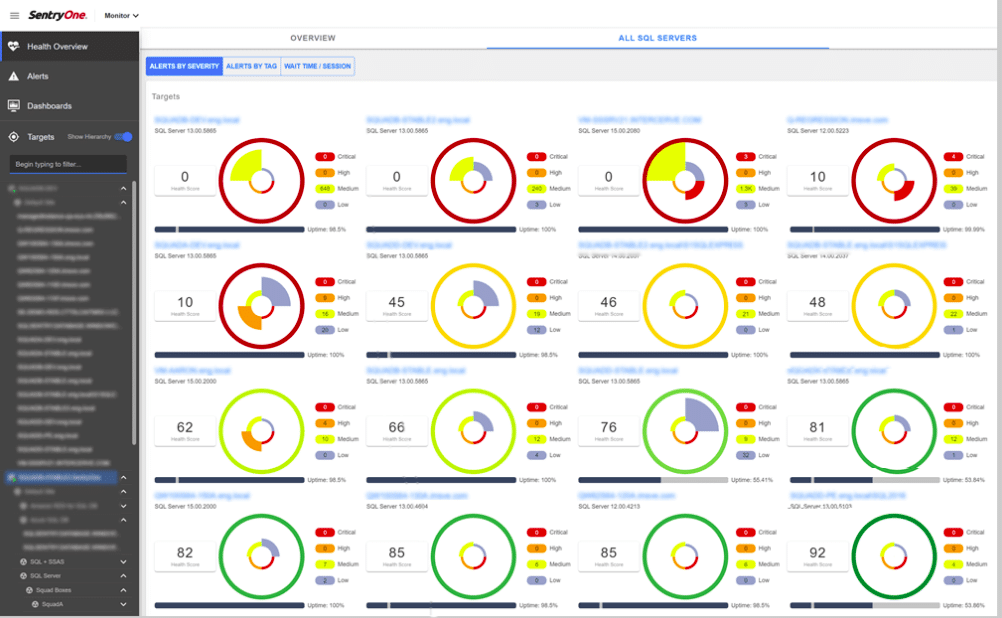Click the health gauge for score 45
Screen dimensions: 1002x618
[473, 305]
